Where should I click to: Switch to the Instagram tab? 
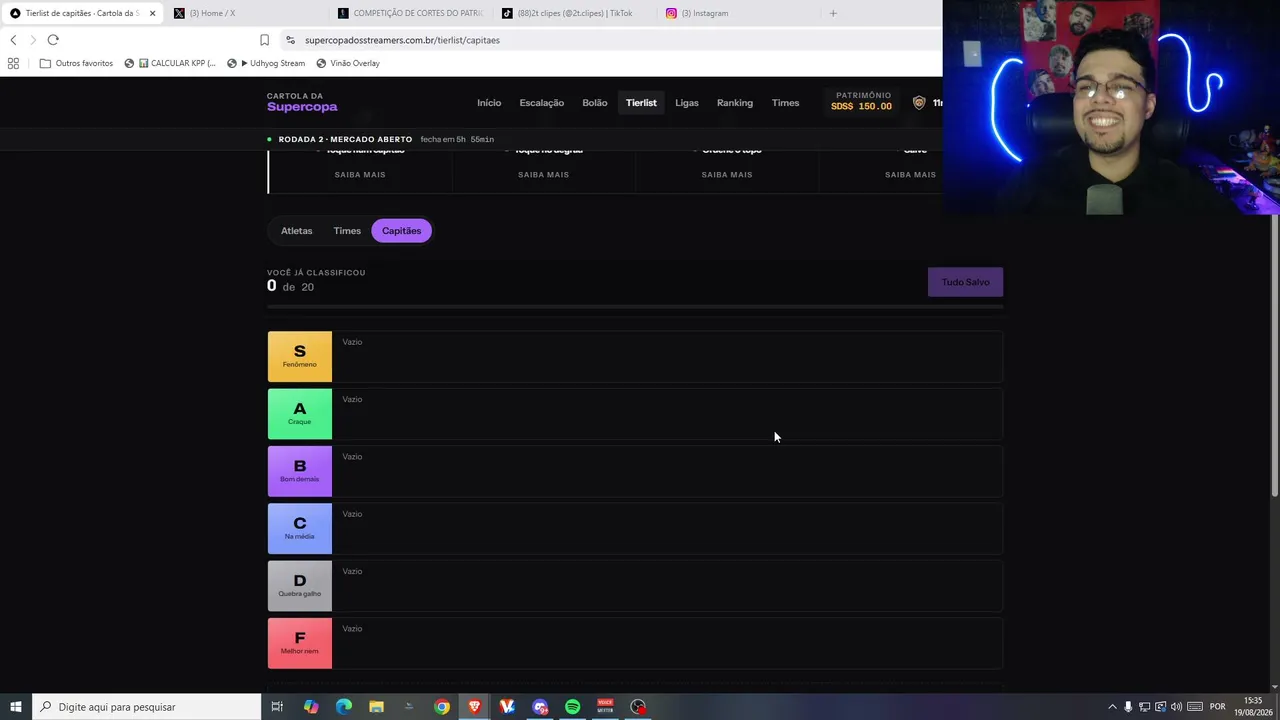pos(738,13)
